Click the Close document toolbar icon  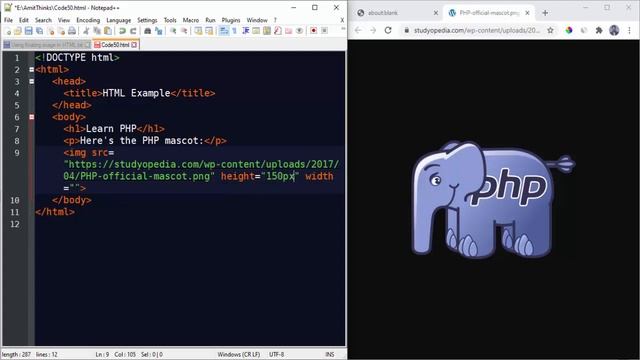pos(51,31)
